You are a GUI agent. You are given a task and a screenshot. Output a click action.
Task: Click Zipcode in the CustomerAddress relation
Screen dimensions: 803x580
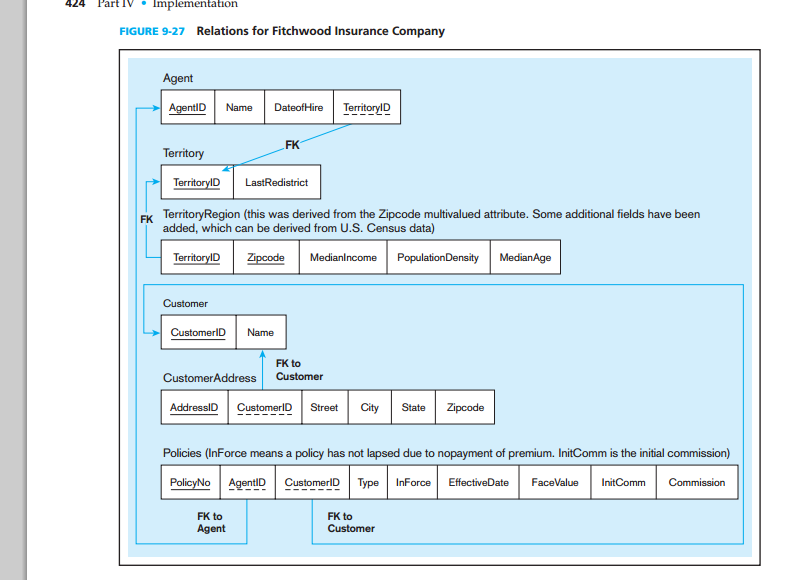(x=465, y=407)
